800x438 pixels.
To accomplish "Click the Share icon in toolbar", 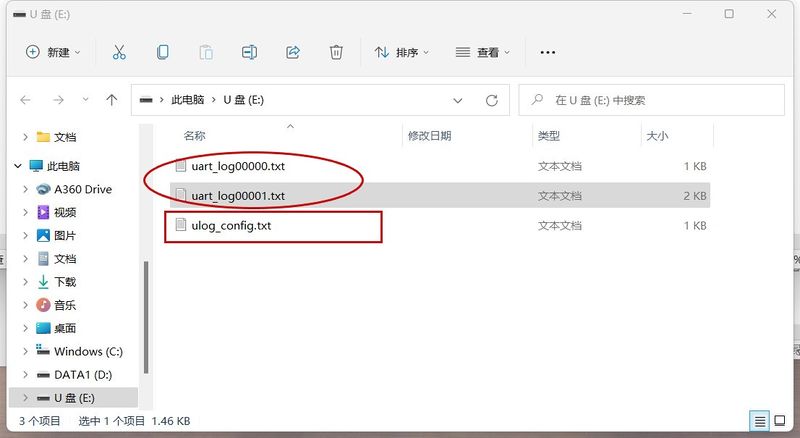I will pos(293,52).
